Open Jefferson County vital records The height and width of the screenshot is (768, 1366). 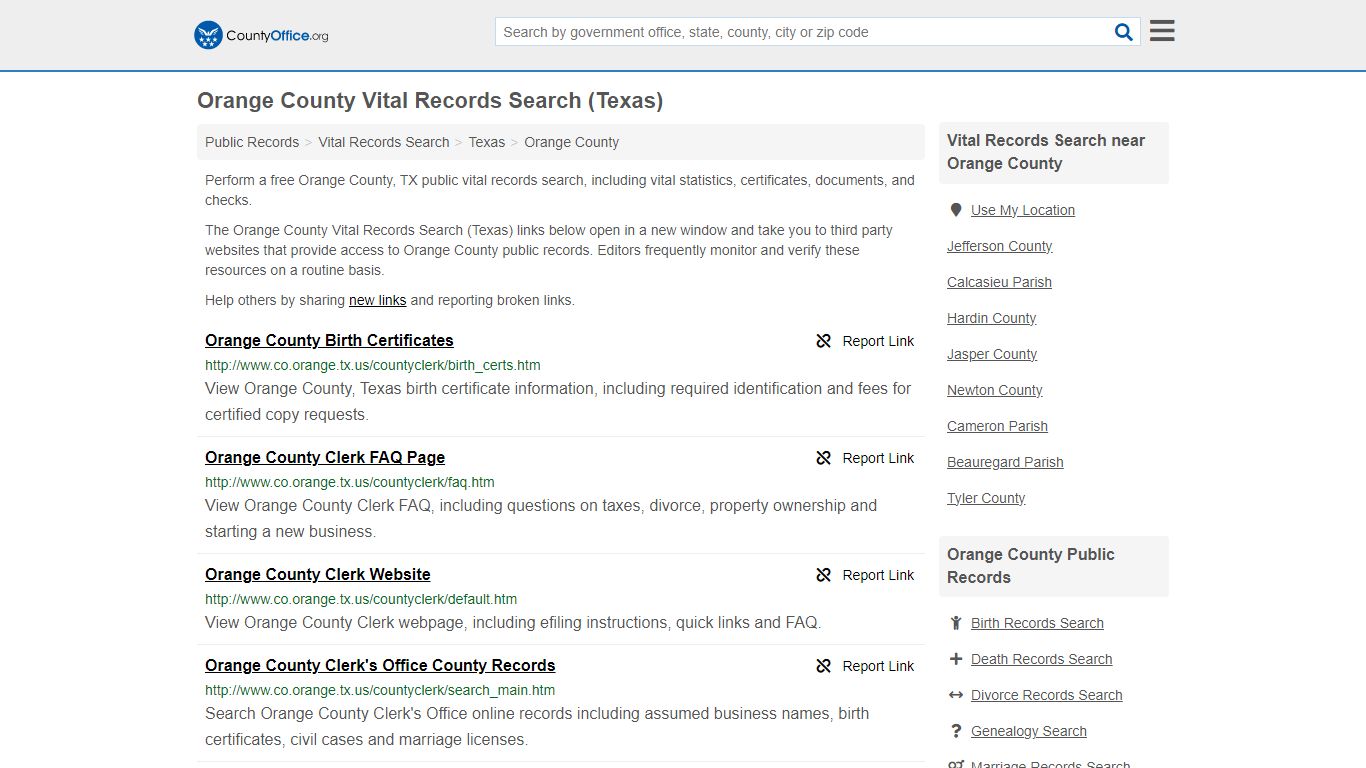[1000, 246]
